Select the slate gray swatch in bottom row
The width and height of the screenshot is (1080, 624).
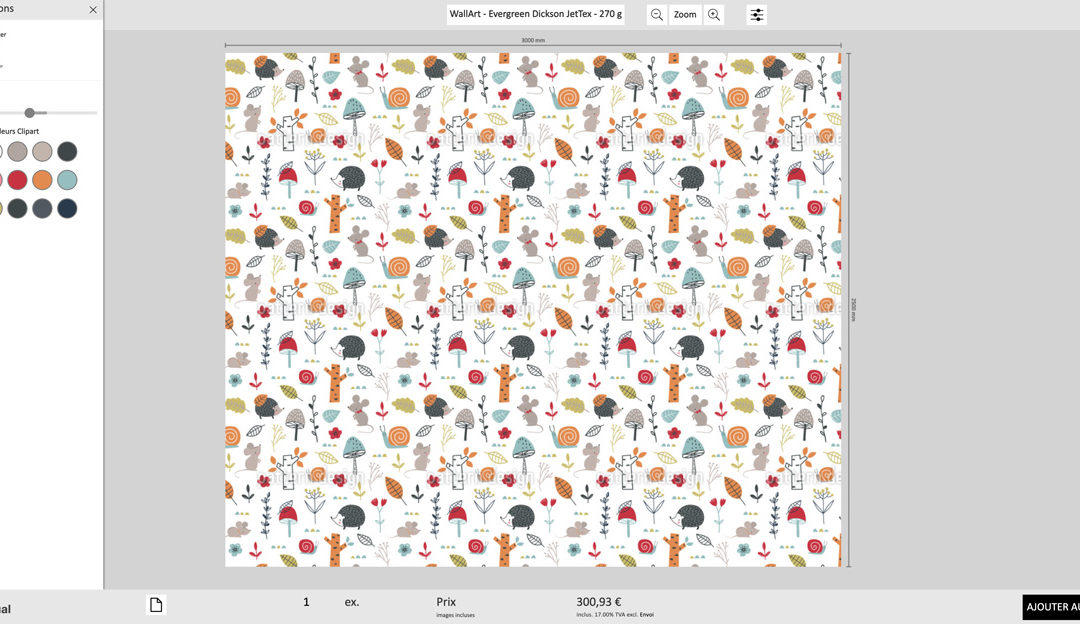[x=42, y=208]
